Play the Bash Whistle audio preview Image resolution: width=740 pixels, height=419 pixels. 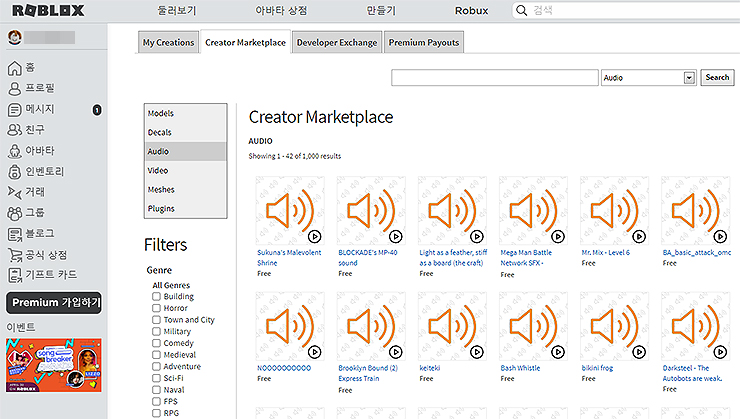[x=558, y=352]
